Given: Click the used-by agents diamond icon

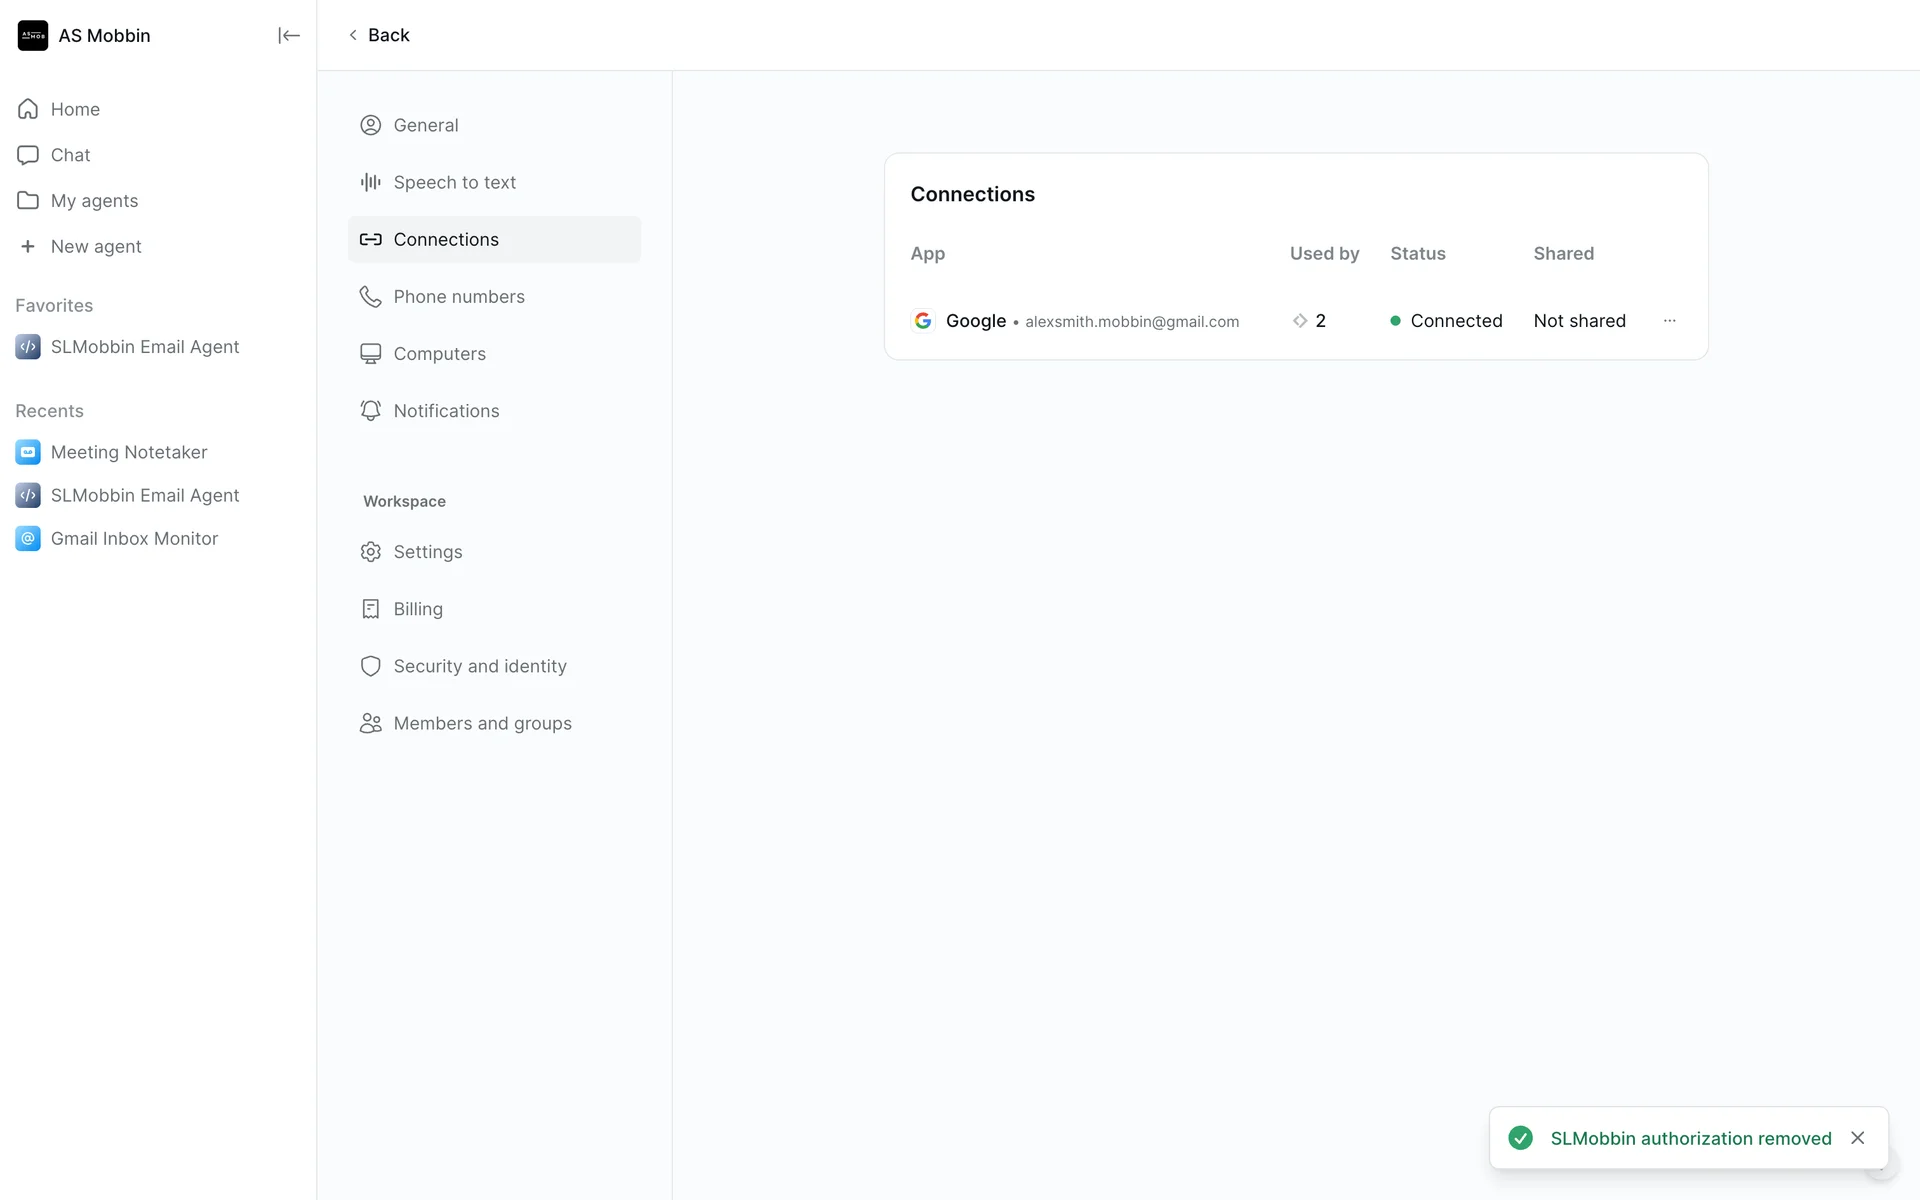Looking at the screenshot, I should (x=1300, y=321).
